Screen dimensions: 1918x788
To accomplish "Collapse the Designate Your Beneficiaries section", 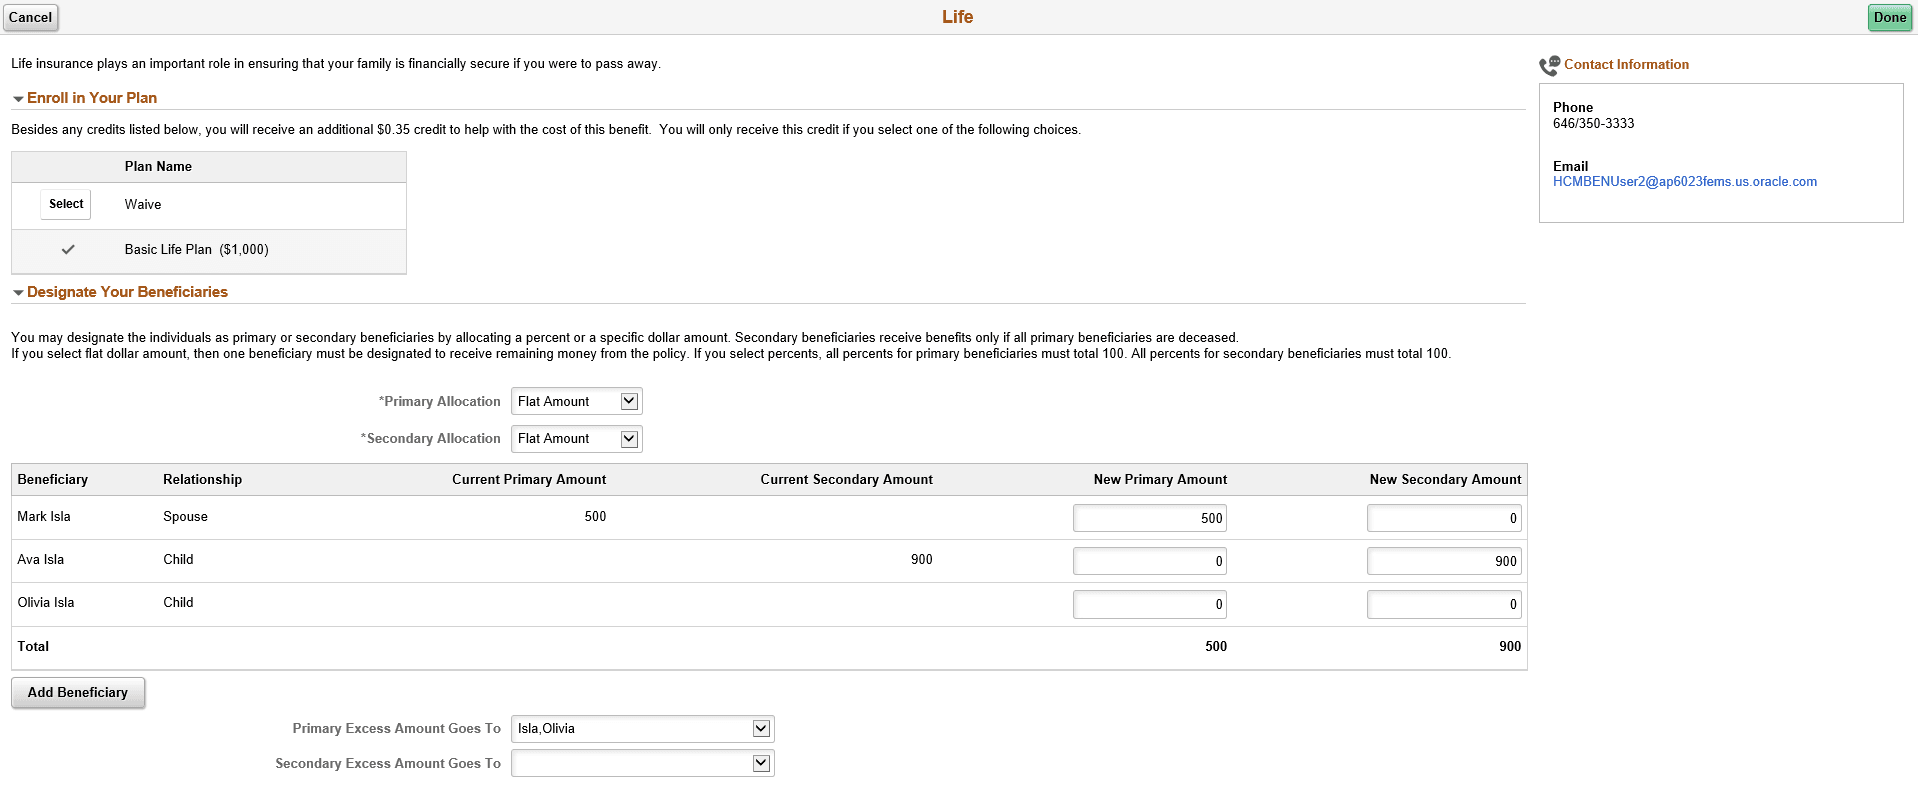I will [x=18, y=293].
